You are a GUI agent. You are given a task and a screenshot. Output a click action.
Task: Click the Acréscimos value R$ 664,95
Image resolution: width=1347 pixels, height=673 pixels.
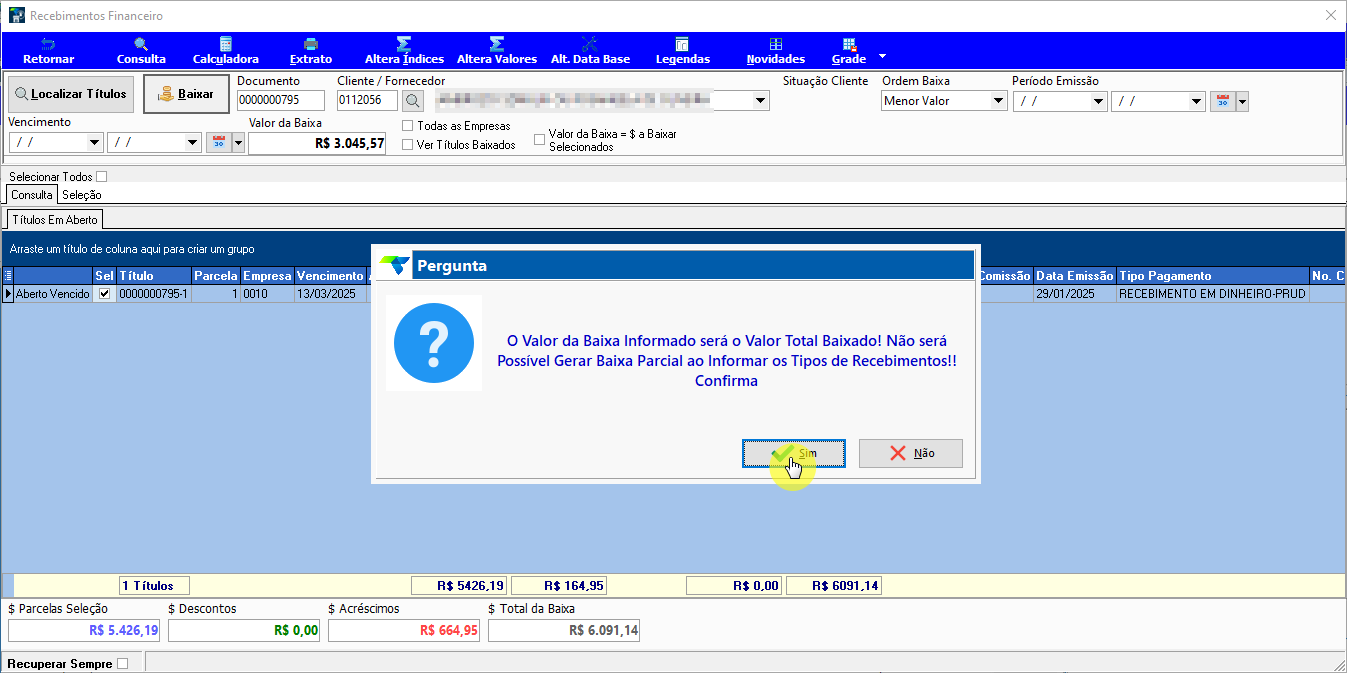[404, 631]
